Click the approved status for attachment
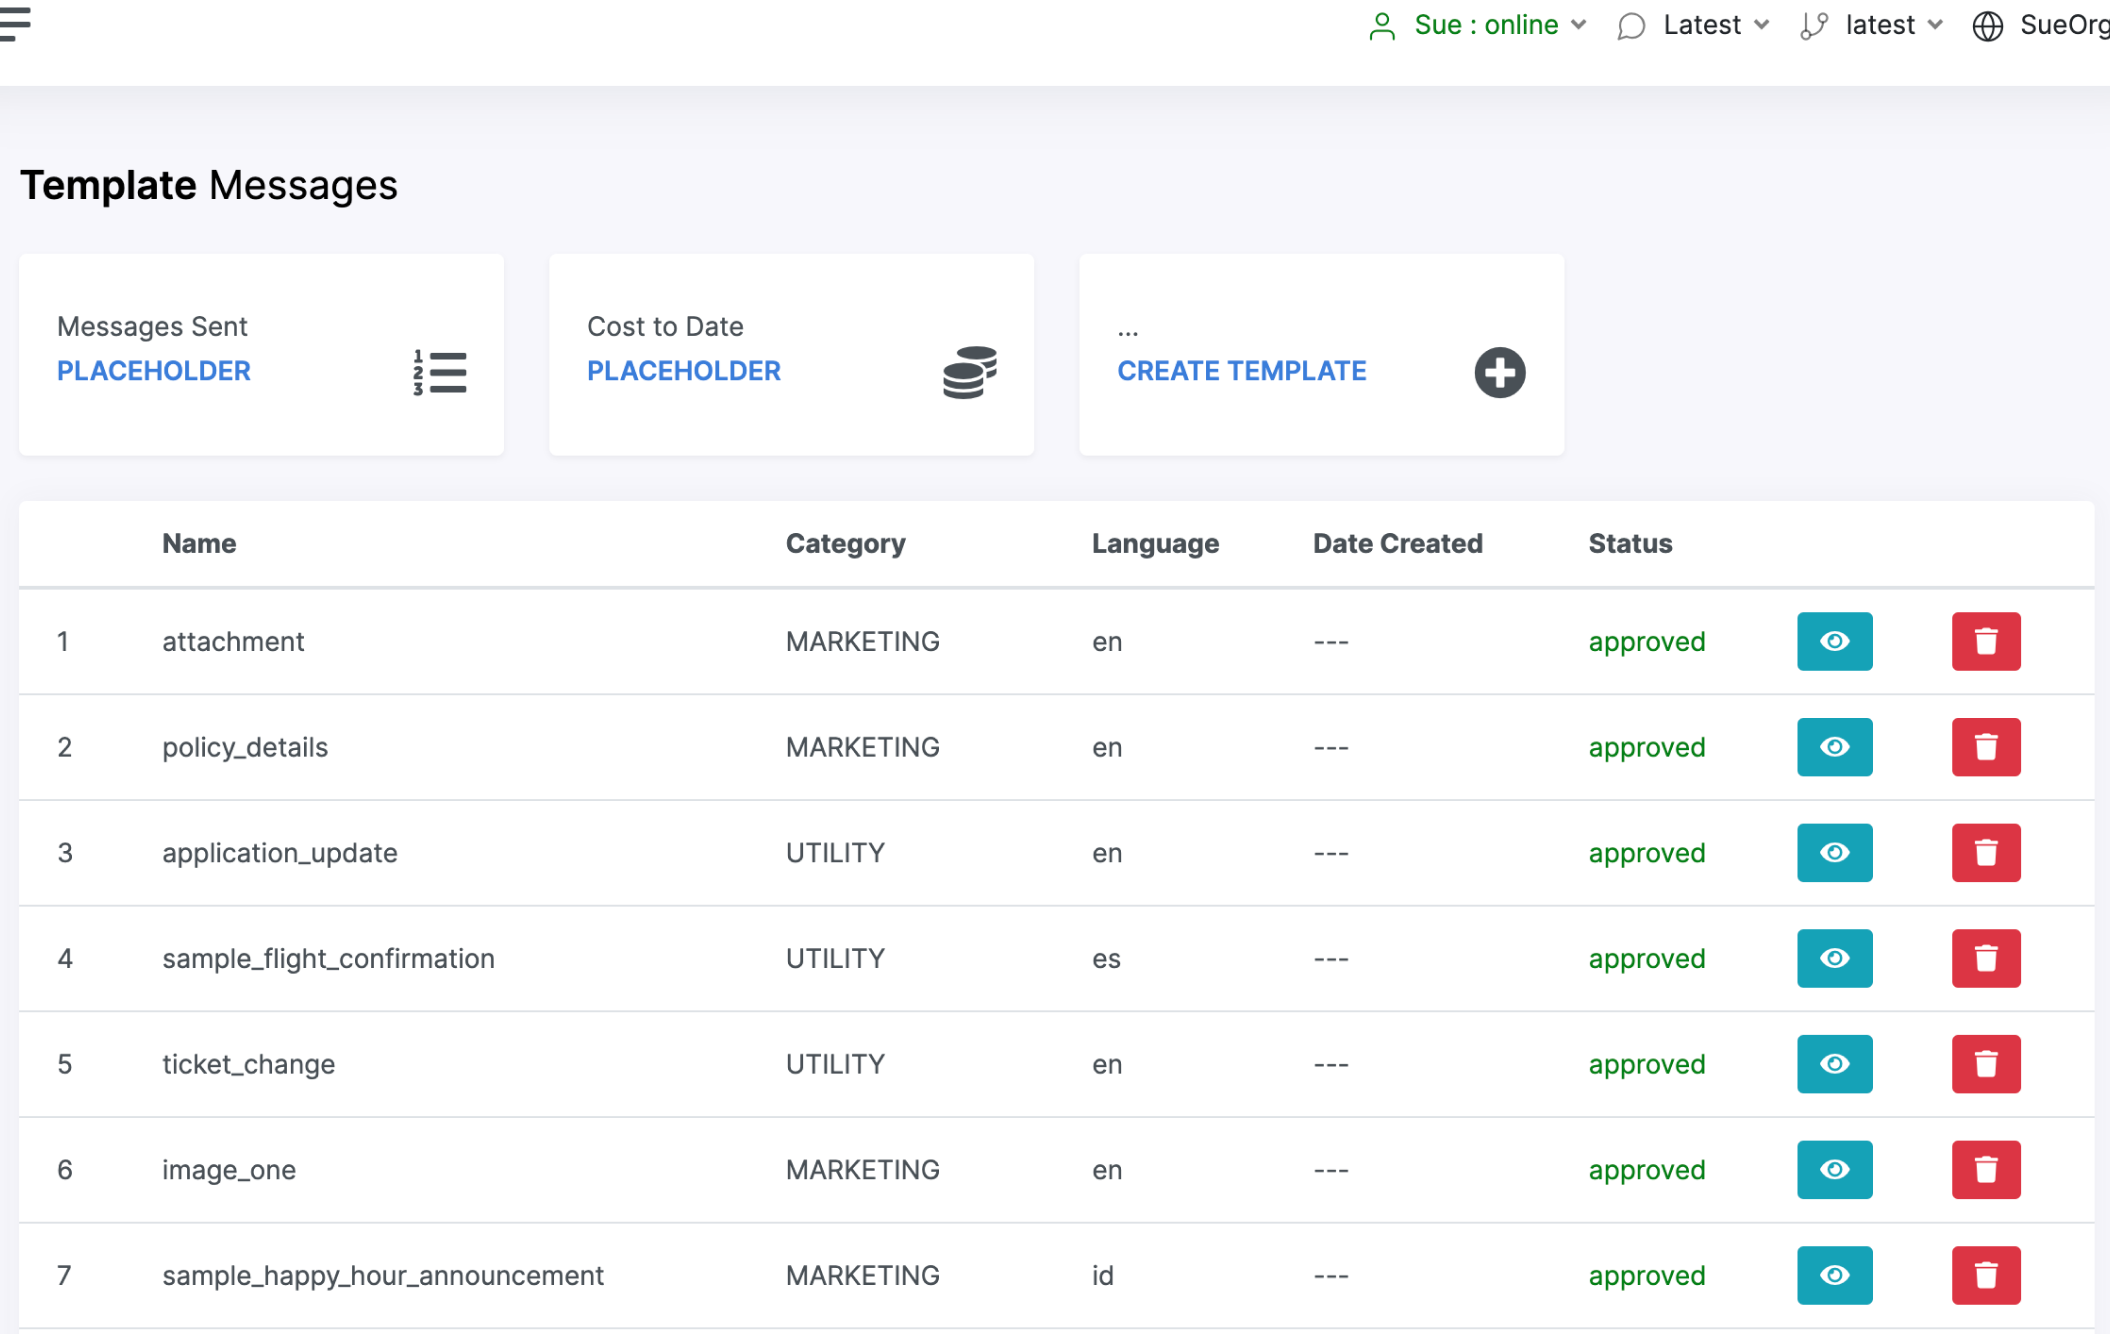 [x=1646, y=642]
